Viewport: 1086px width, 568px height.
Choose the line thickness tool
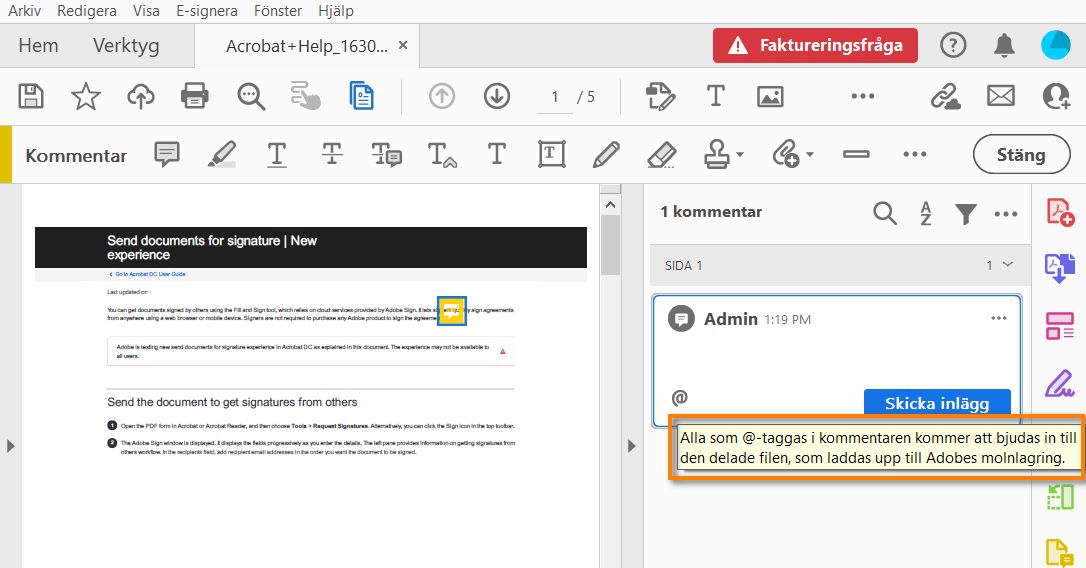pyautogui.click(x=856, y=154)
